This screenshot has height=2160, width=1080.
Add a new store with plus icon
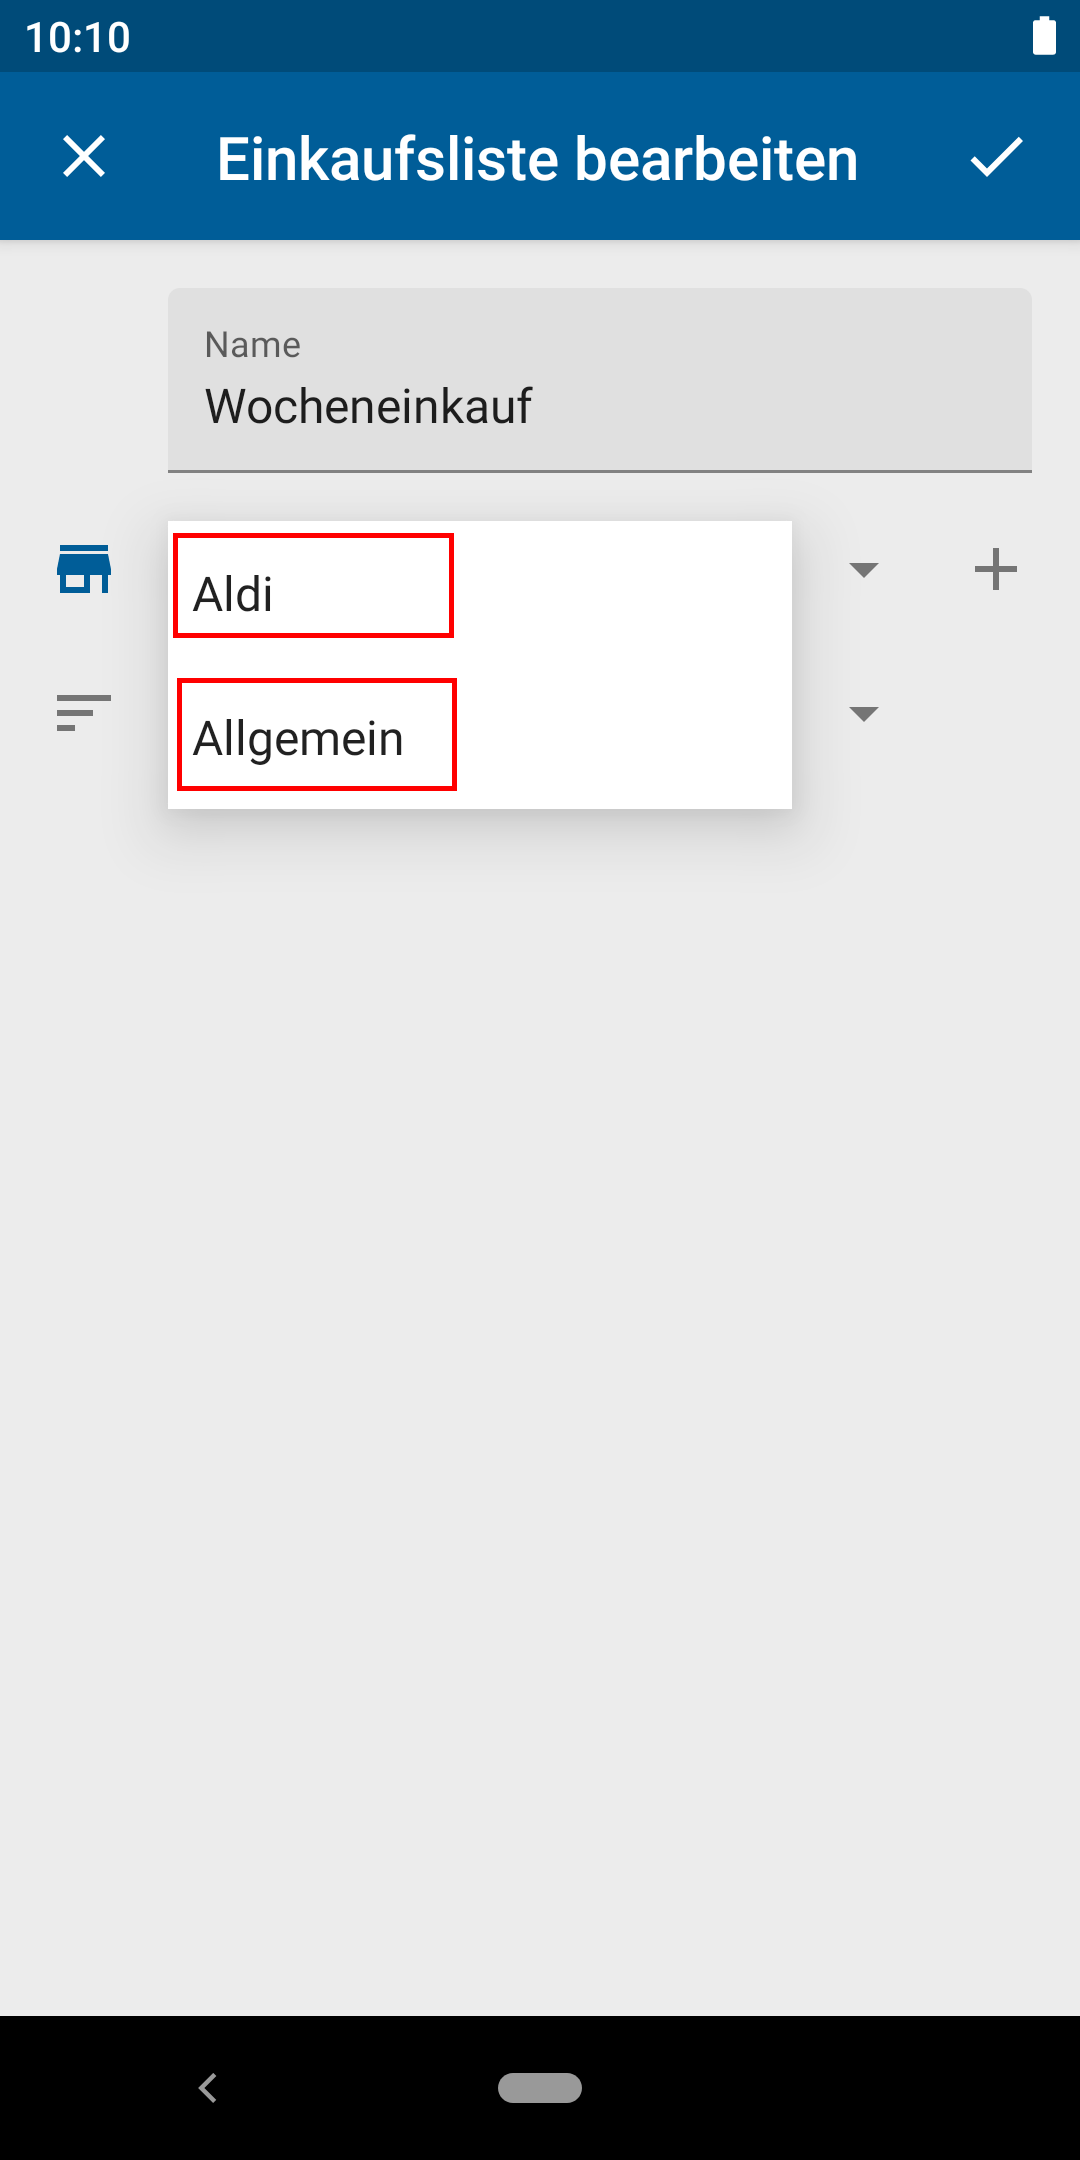click(x=996, y=569)
